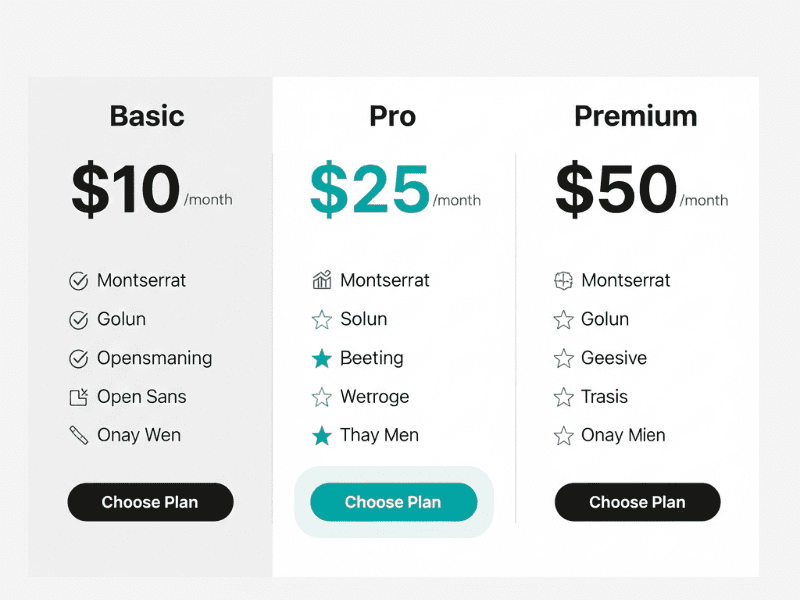Click the star beside Onay Mien
This screenshot has height=600, width=800.
(563, 436)
